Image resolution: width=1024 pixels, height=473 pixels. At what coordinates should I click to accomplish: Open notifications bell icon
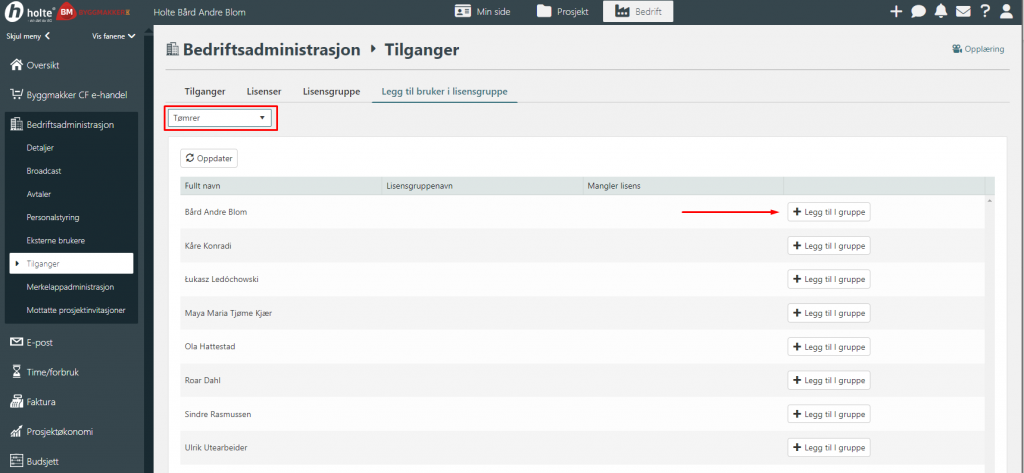[x=940, y=12]
